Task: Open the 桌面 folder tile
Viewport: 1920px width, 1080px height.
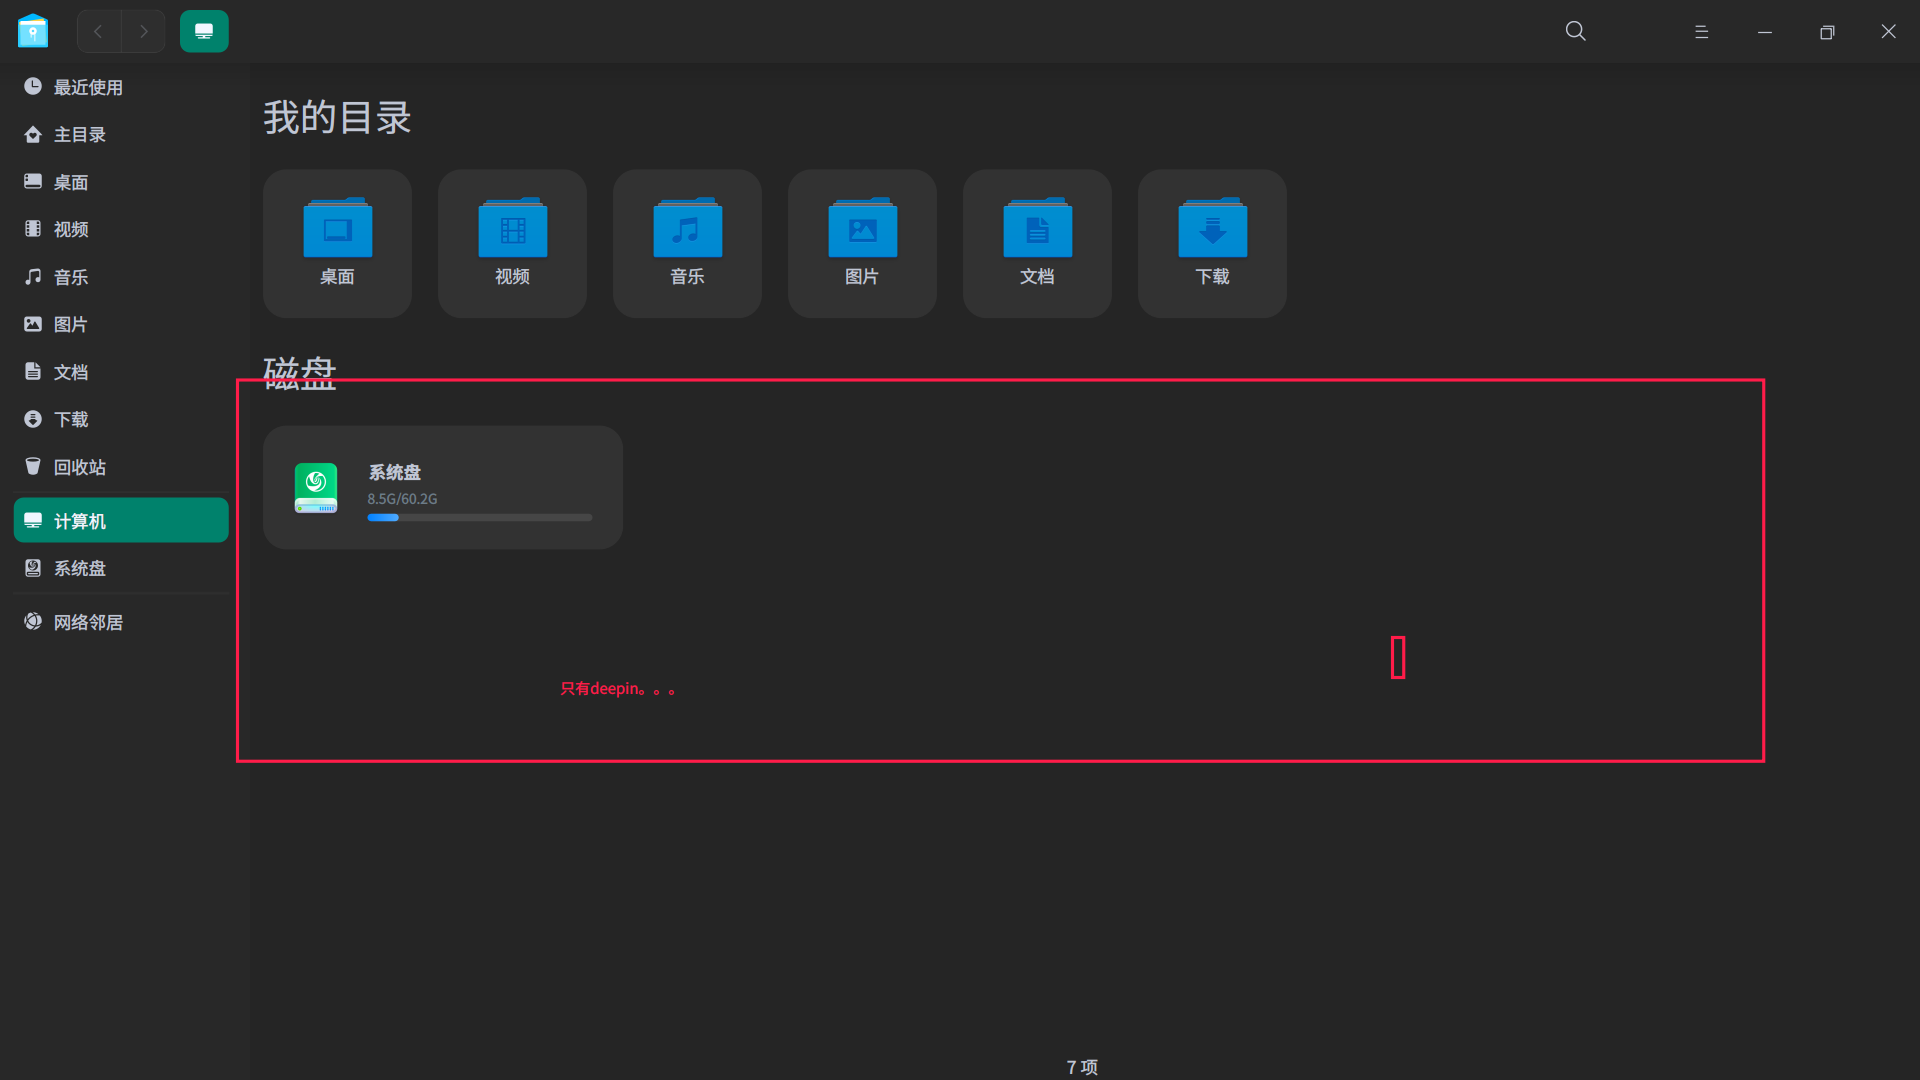Action: tap(337, 243)
